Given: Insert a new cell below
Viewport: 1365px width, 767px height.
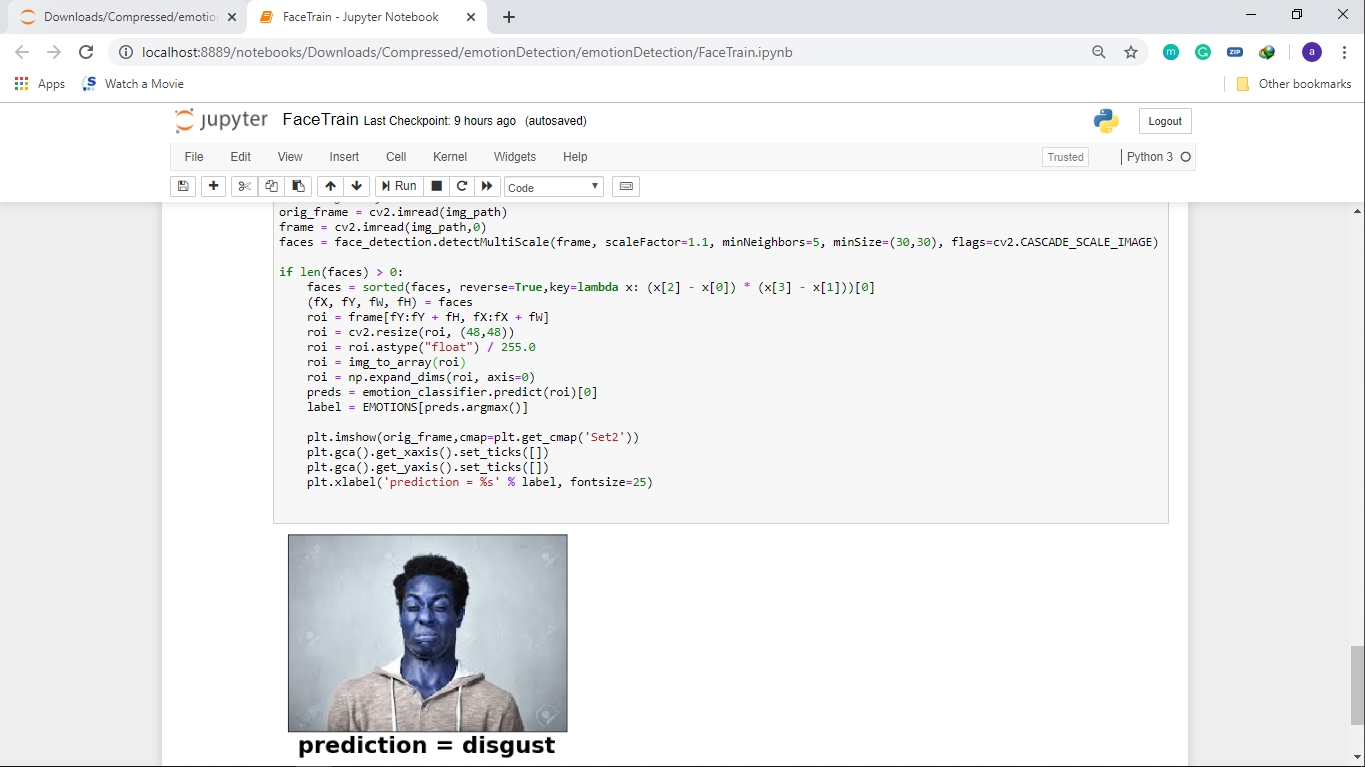Looking at the screenshot, I should coord(213,186).
